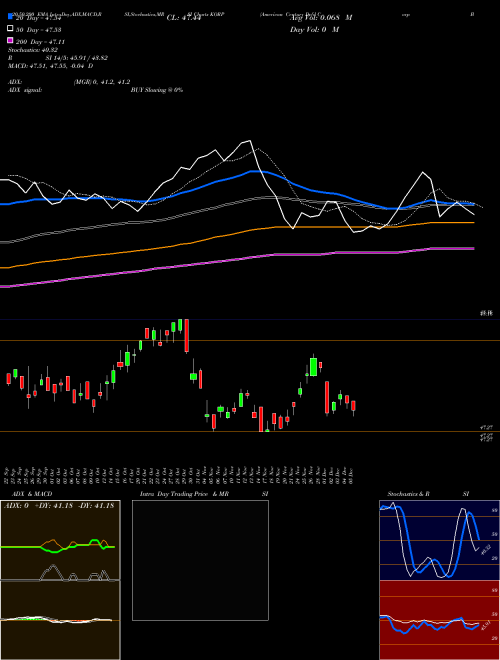Select the 200 Day average label

40,42
